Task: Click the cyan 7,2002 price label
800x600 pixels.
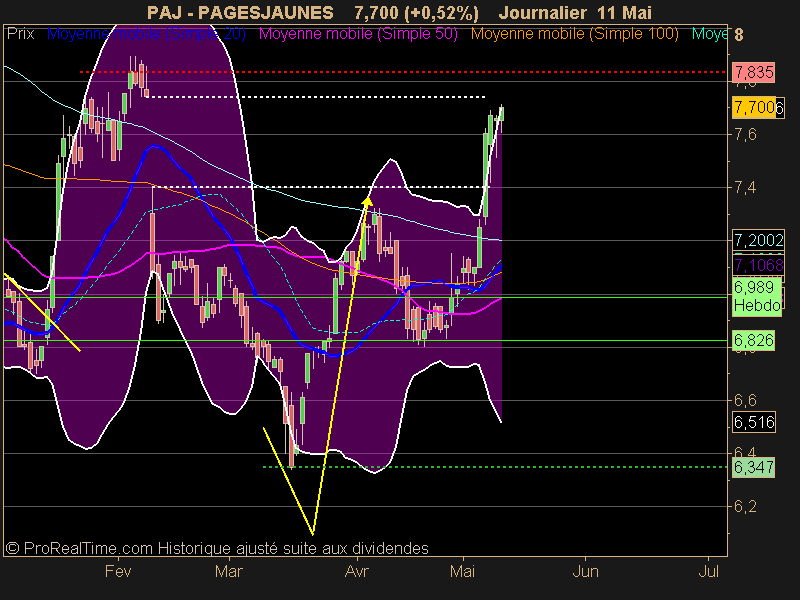Action: 758,240
